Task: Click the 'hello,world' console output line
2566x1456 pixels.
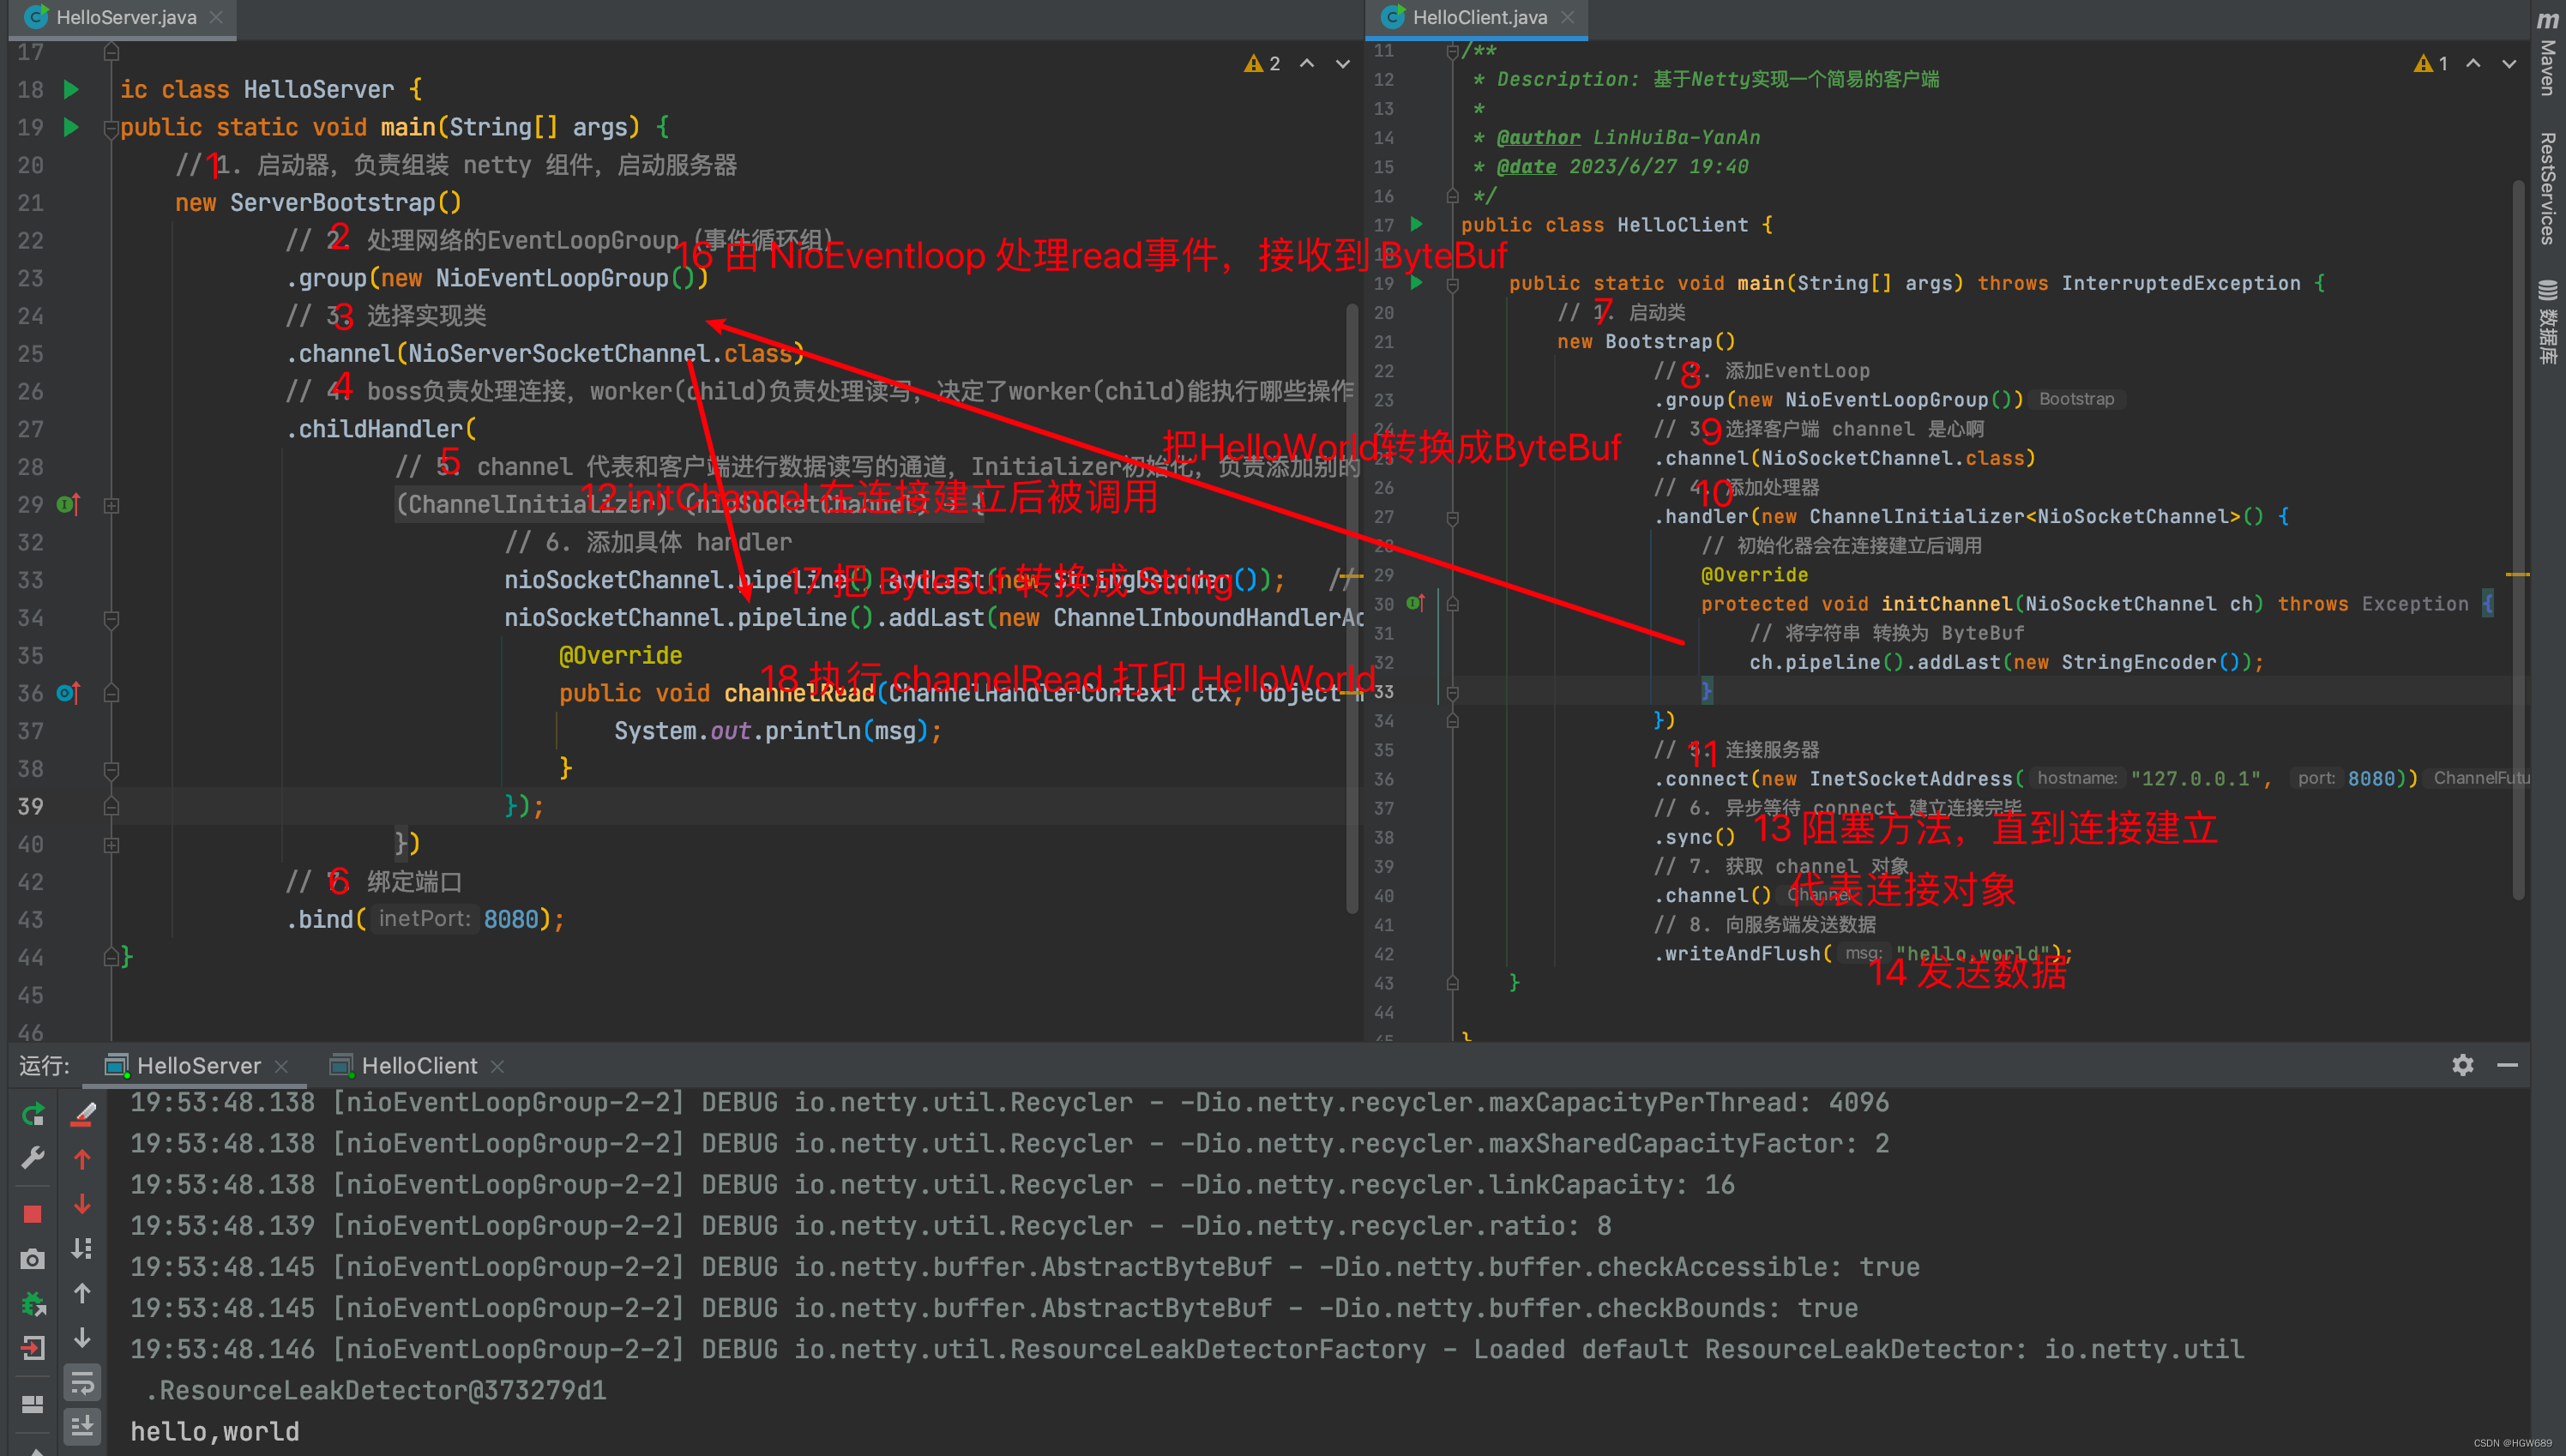Action: [215, 1432]
